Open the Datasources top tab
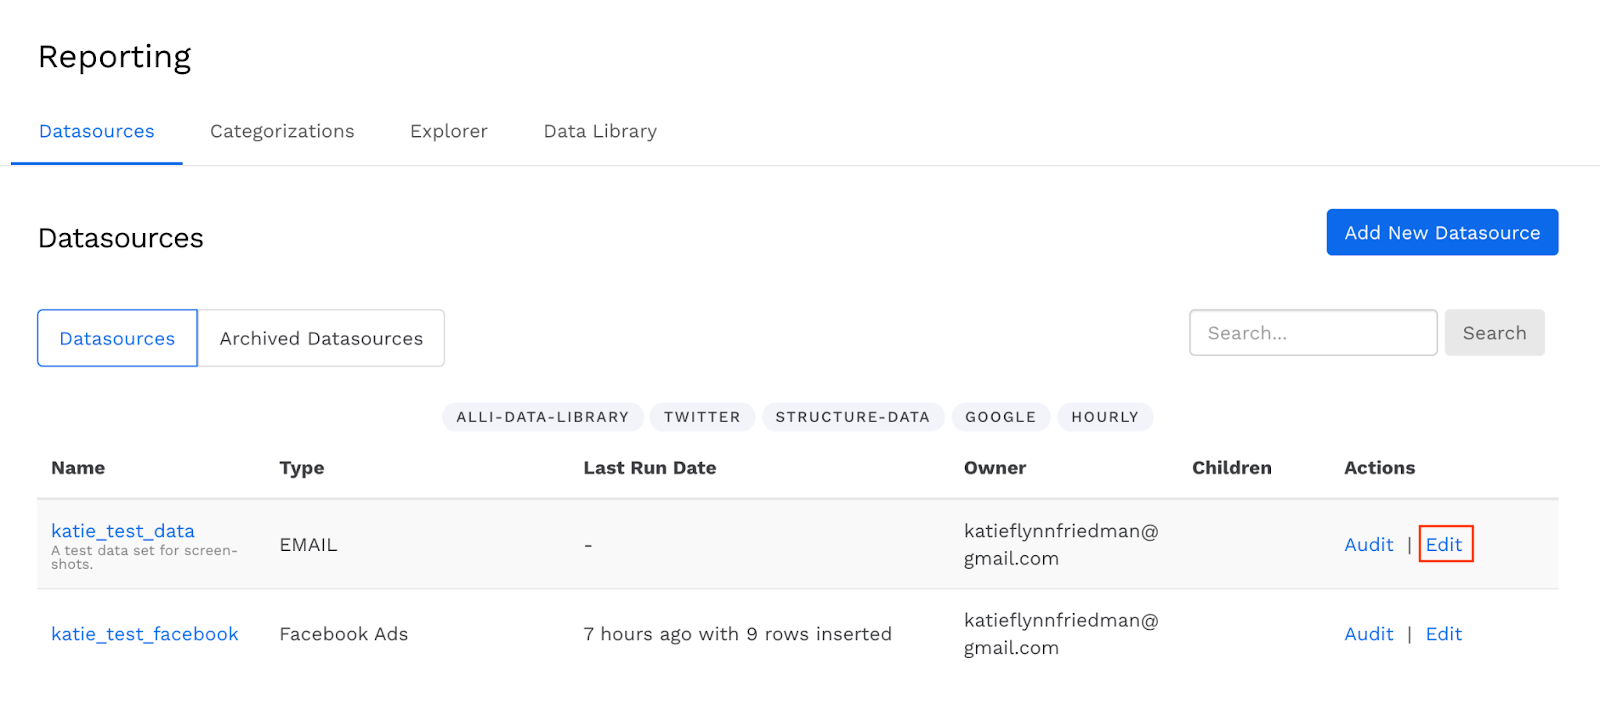This screenshot has height=716, width=1600. (97, 132)
